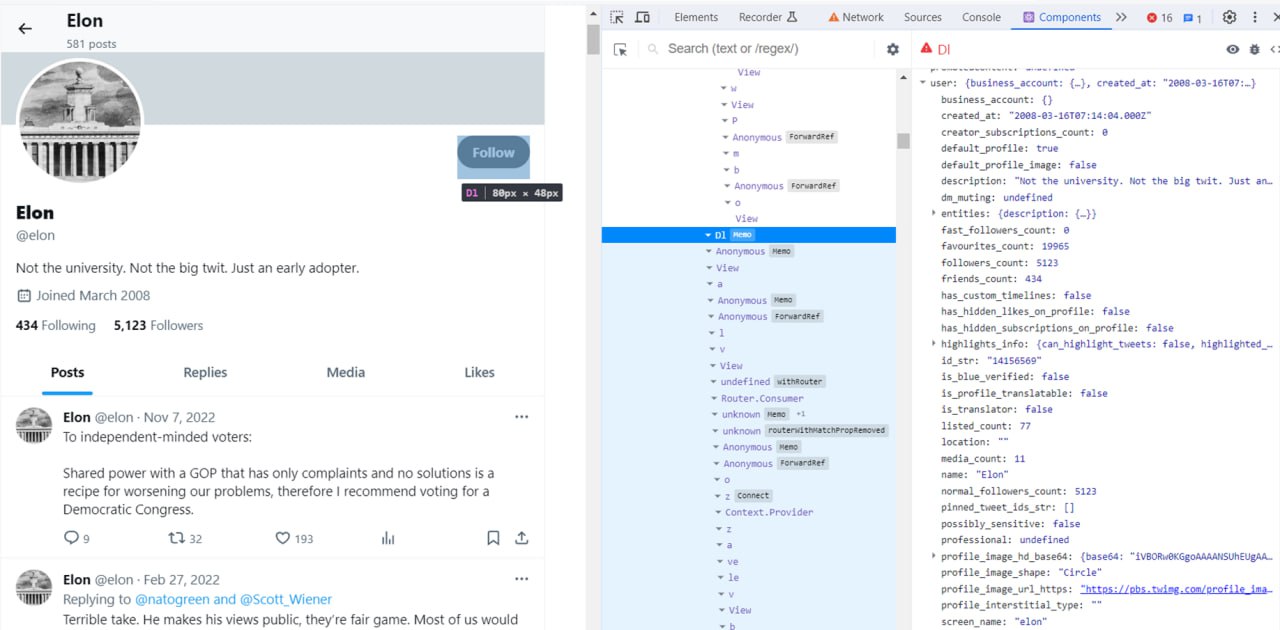This screenshot has height=630, width=1280.
Task: Open DevTools settings gear in top toolbar
Action: [x=1229, y=17]
